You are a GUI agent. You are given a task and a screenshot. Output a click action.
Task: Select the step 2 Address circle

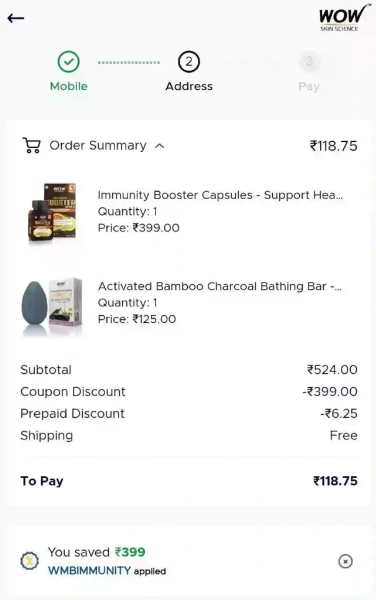pos(189,62)
